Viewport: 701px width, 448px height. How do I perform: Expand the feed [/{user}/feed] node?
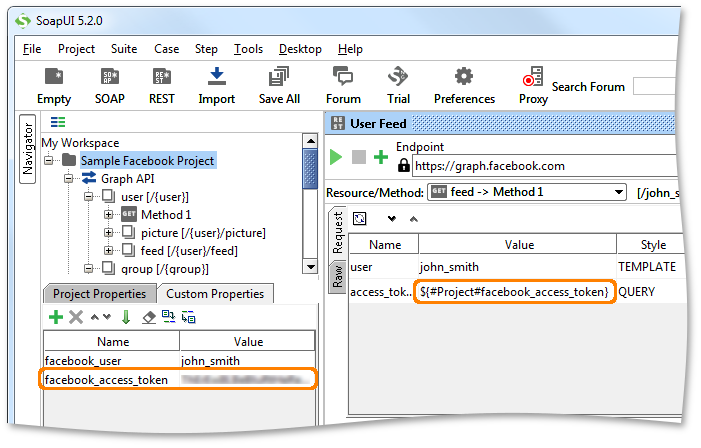point(108,250)
